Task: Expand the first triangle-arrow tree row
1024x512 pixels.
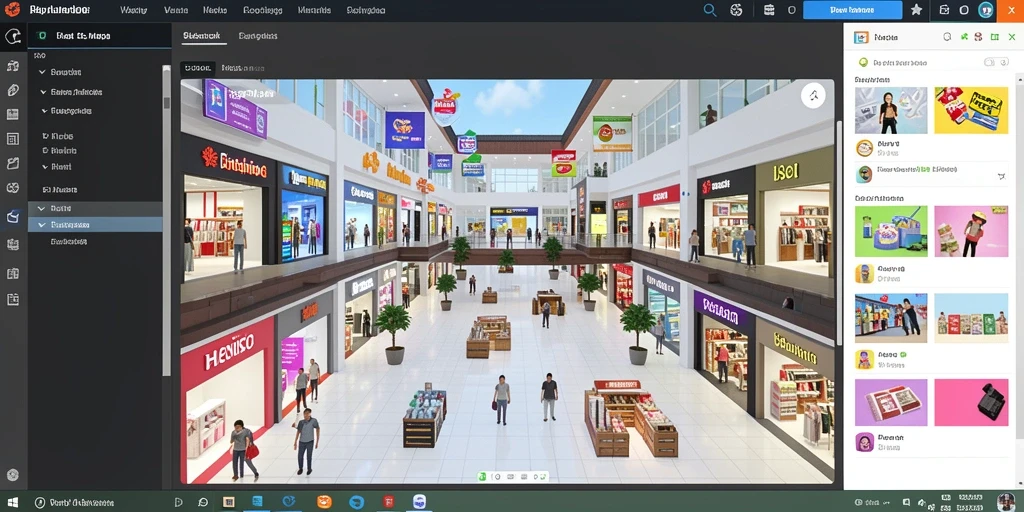Action: pos(46,136)
